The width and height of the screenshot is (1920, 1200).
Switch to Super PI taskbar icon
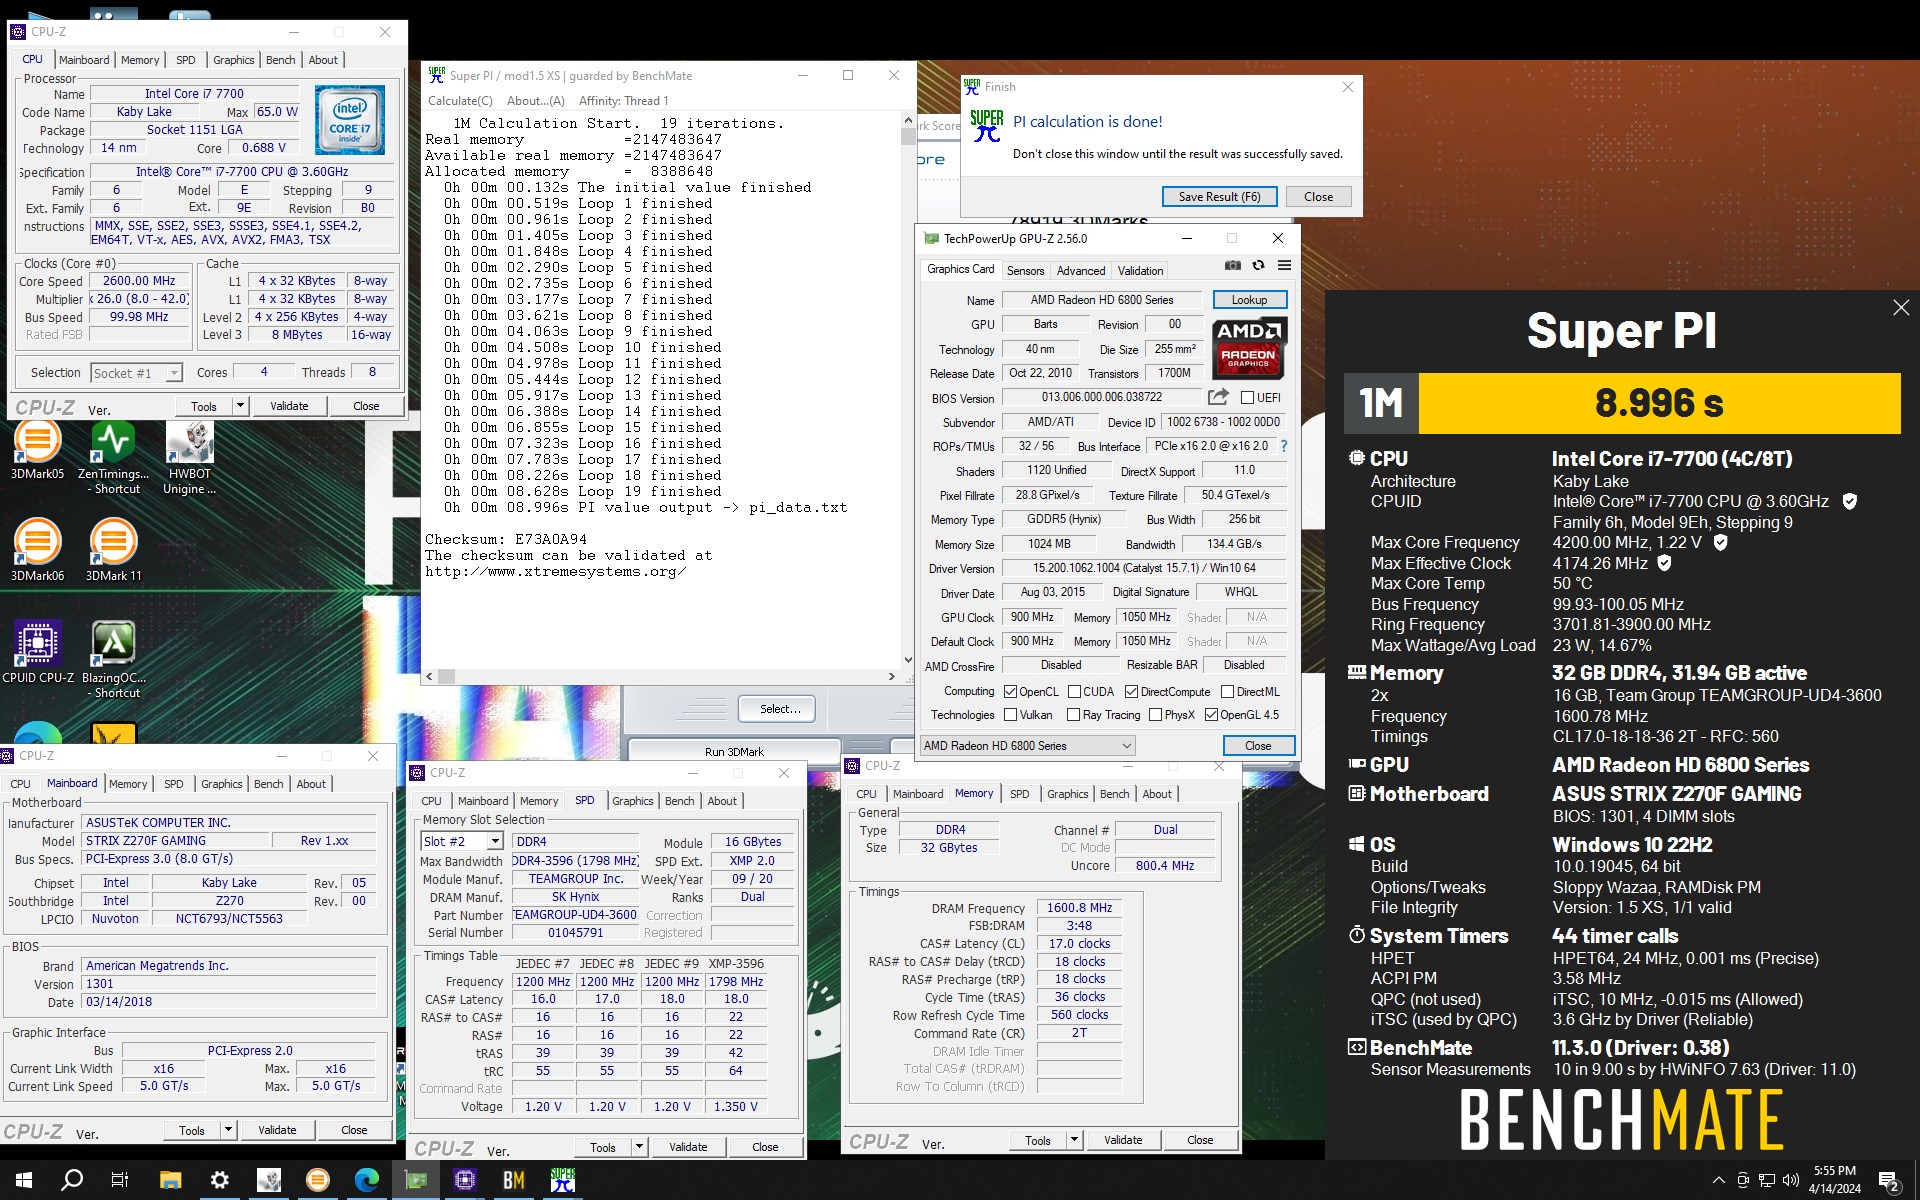[563, 1180]
